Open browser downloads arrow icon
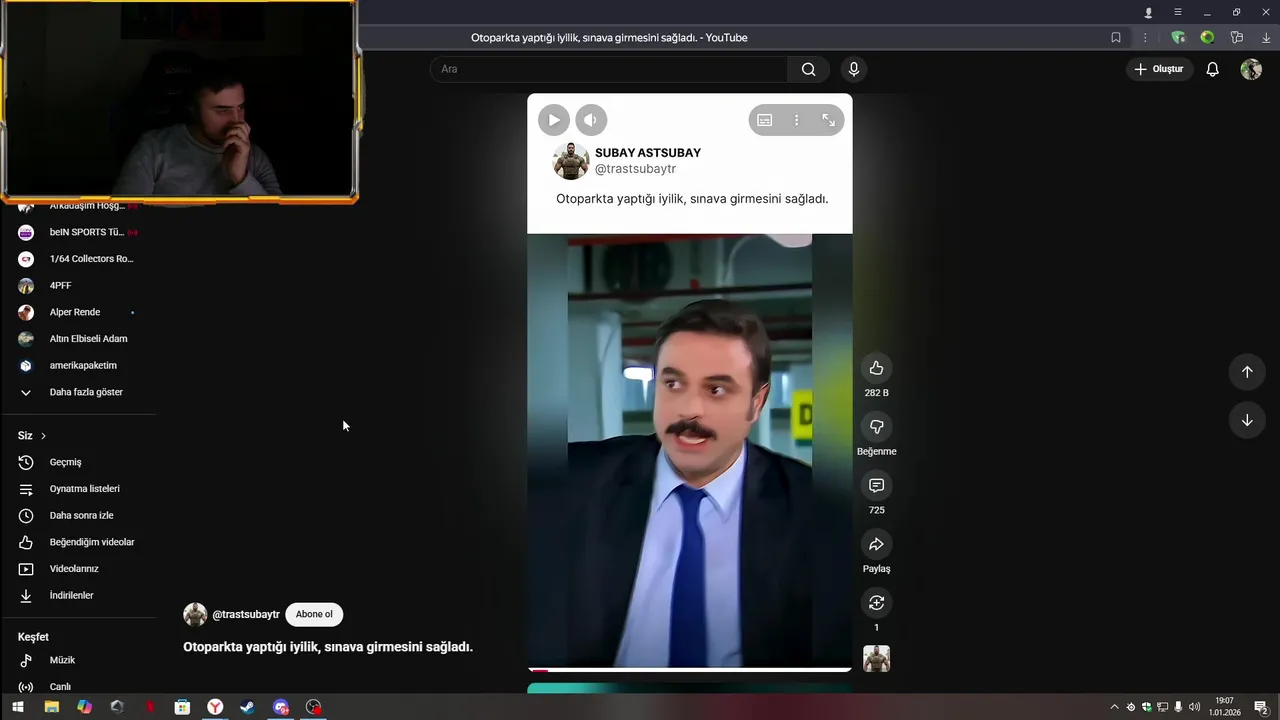The height and width of the screenshot is (720, 1280). click(1266, 38)
